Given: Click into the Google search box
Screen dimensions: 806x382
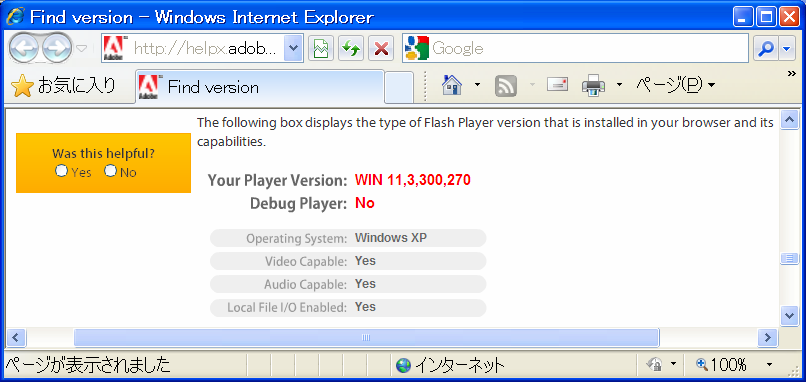Looking at the screenshot, I should click(x=589, y=49).
